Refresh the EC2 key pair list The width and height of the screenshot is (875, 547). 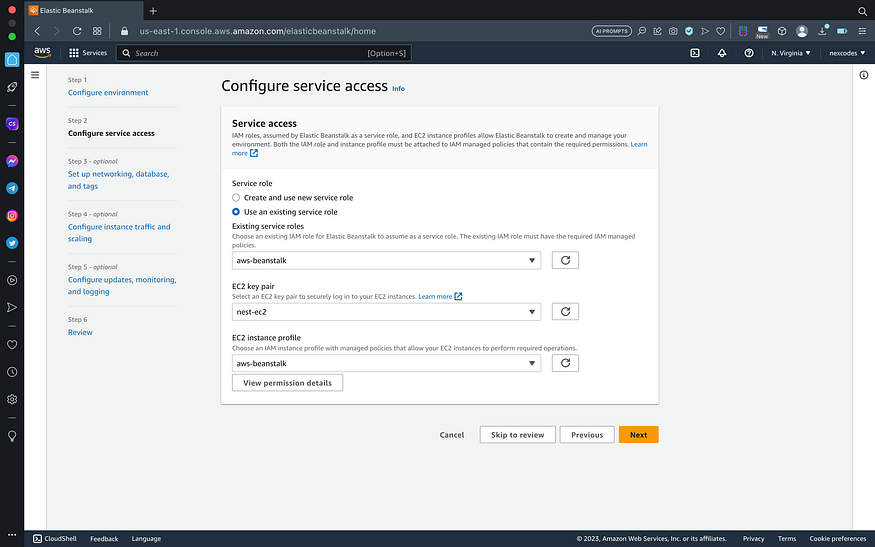(565, 311)
